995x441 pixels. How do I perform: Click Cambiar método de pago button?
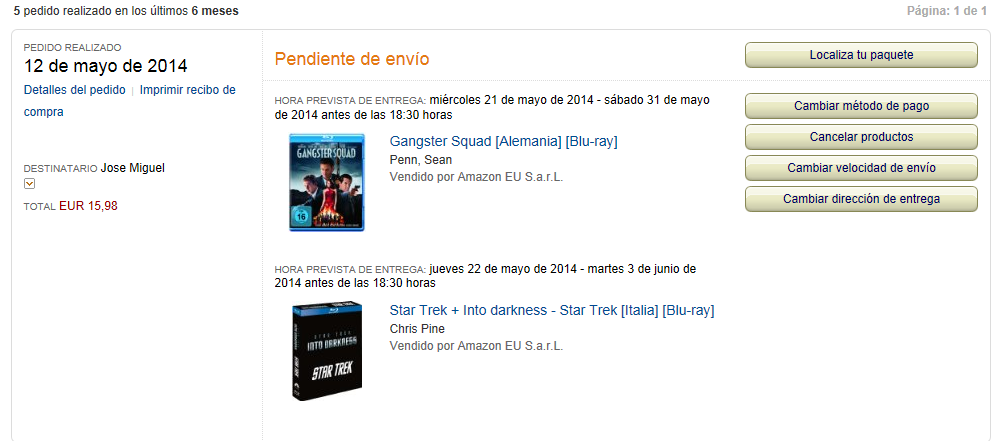pos(861,106)
